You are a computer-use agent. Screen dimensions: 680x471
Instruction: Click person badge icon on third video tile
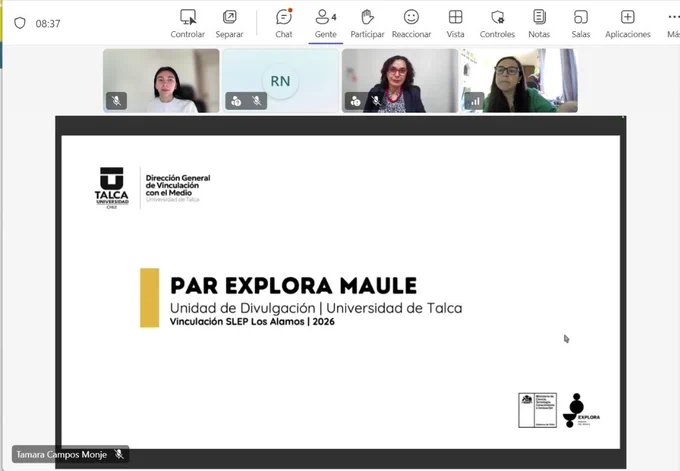(x=356, y=101)
